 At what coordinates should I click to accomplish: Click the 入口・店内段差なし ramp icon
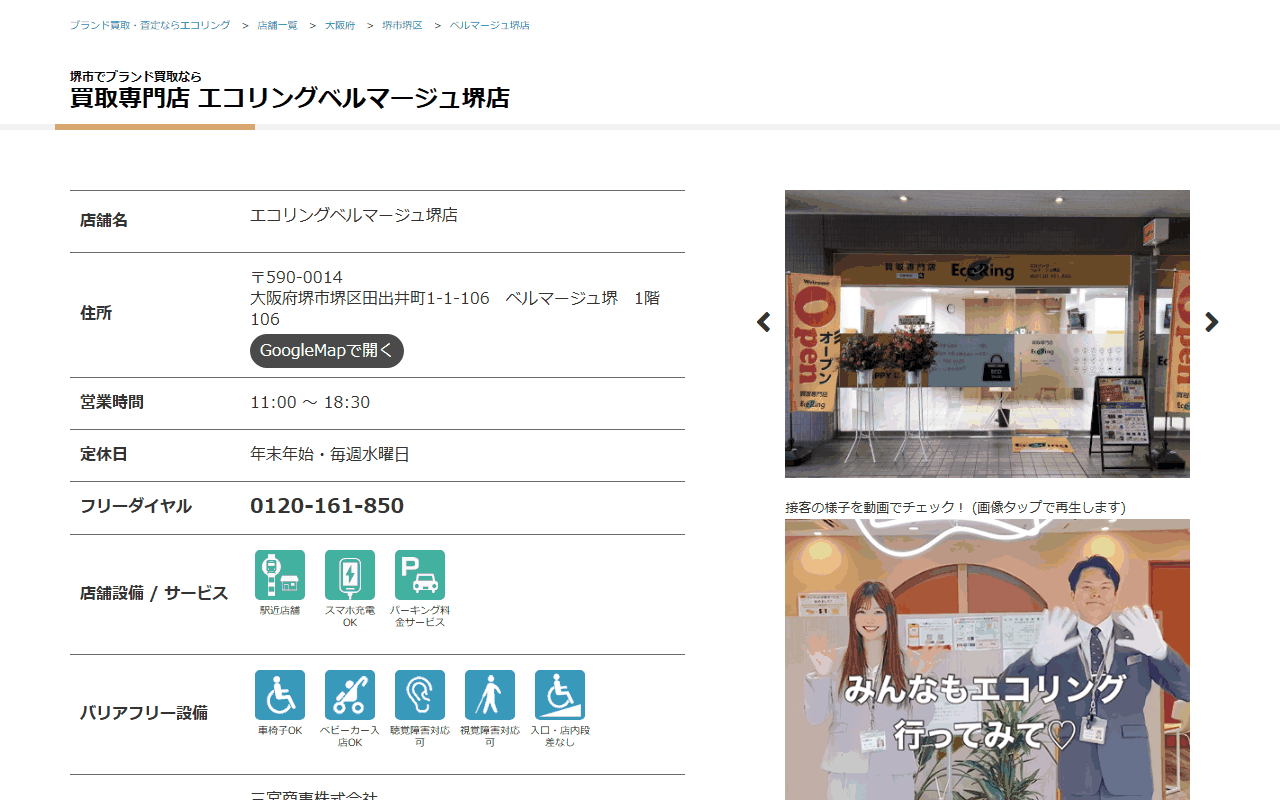pos(560,695)
